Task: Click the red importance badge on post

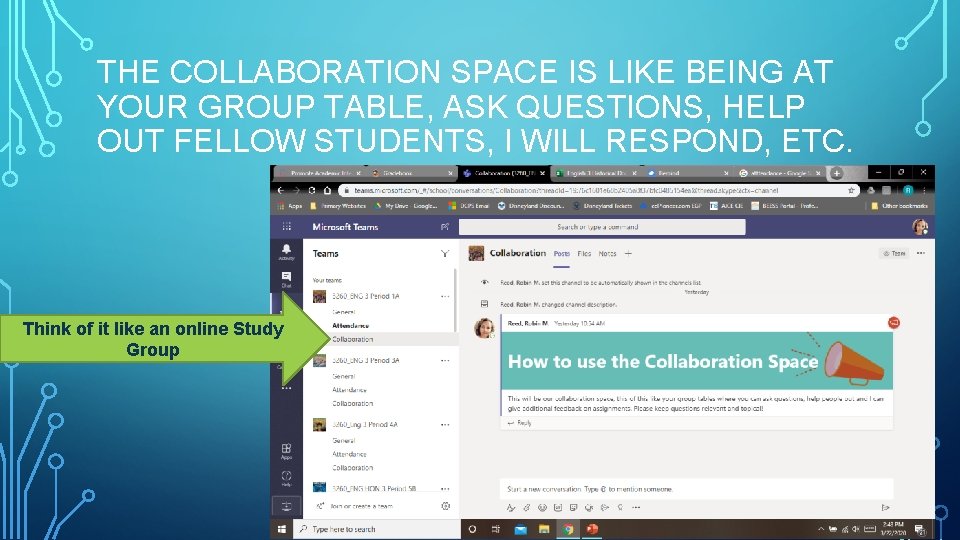Action: click(894, 323)
